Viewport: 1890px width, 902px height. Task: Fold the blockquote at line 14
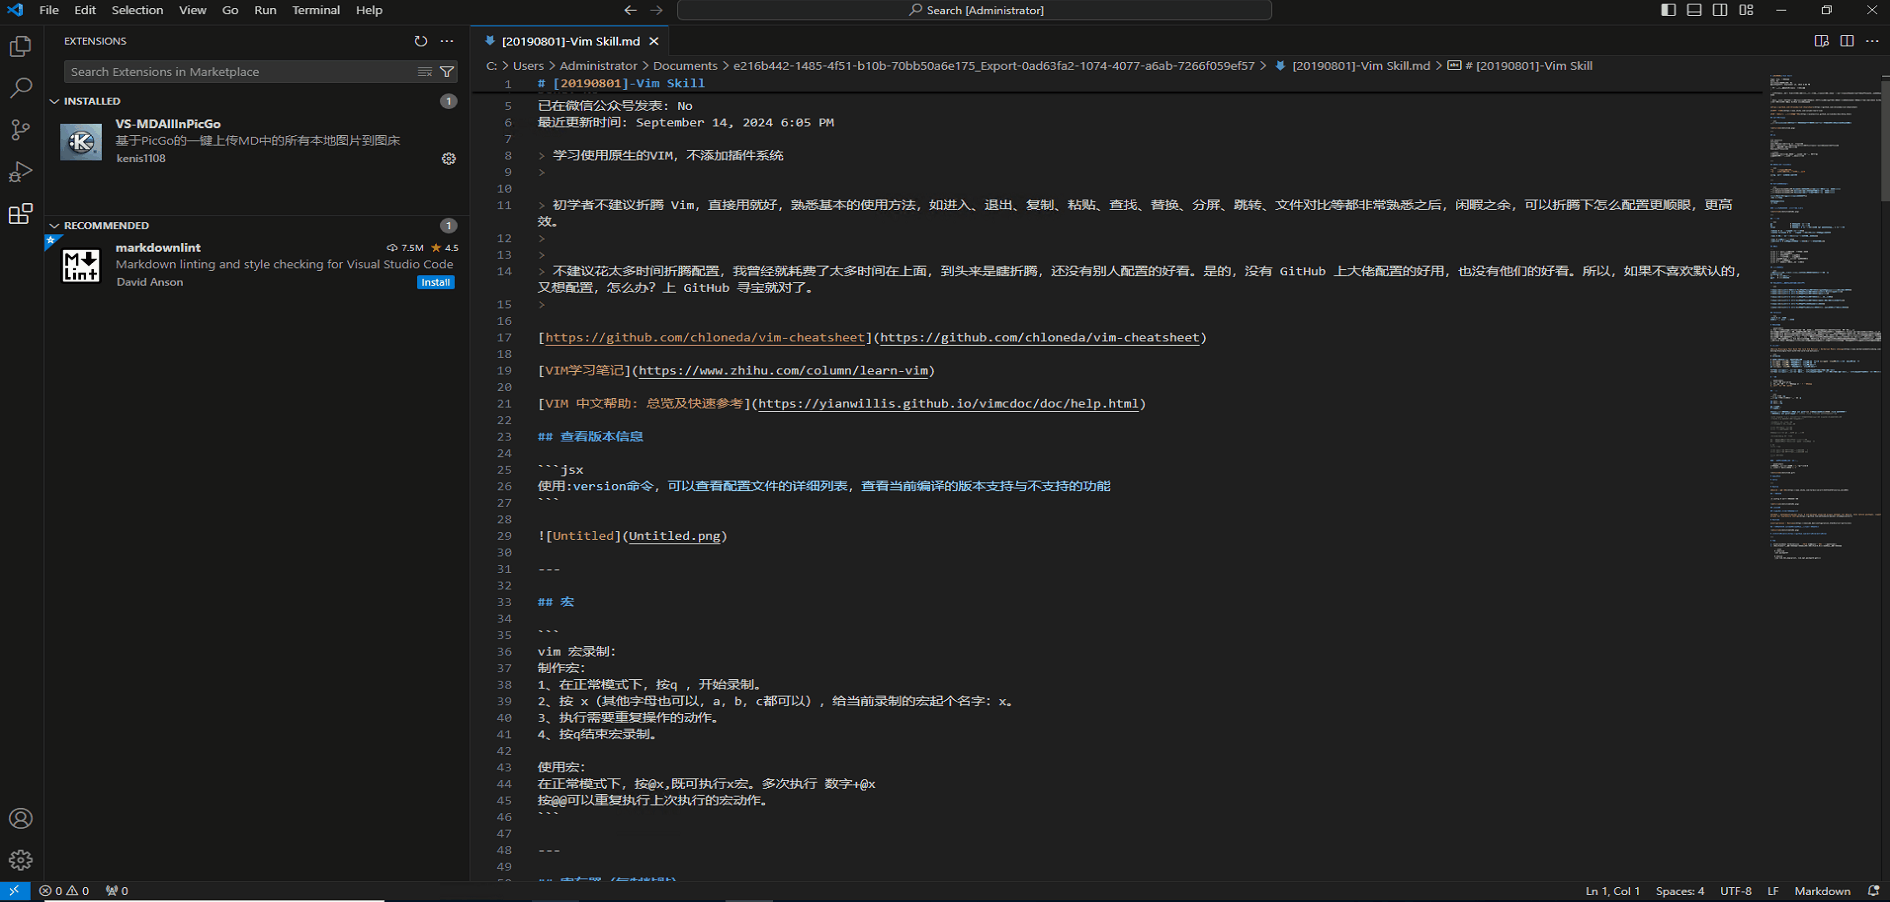541,271
